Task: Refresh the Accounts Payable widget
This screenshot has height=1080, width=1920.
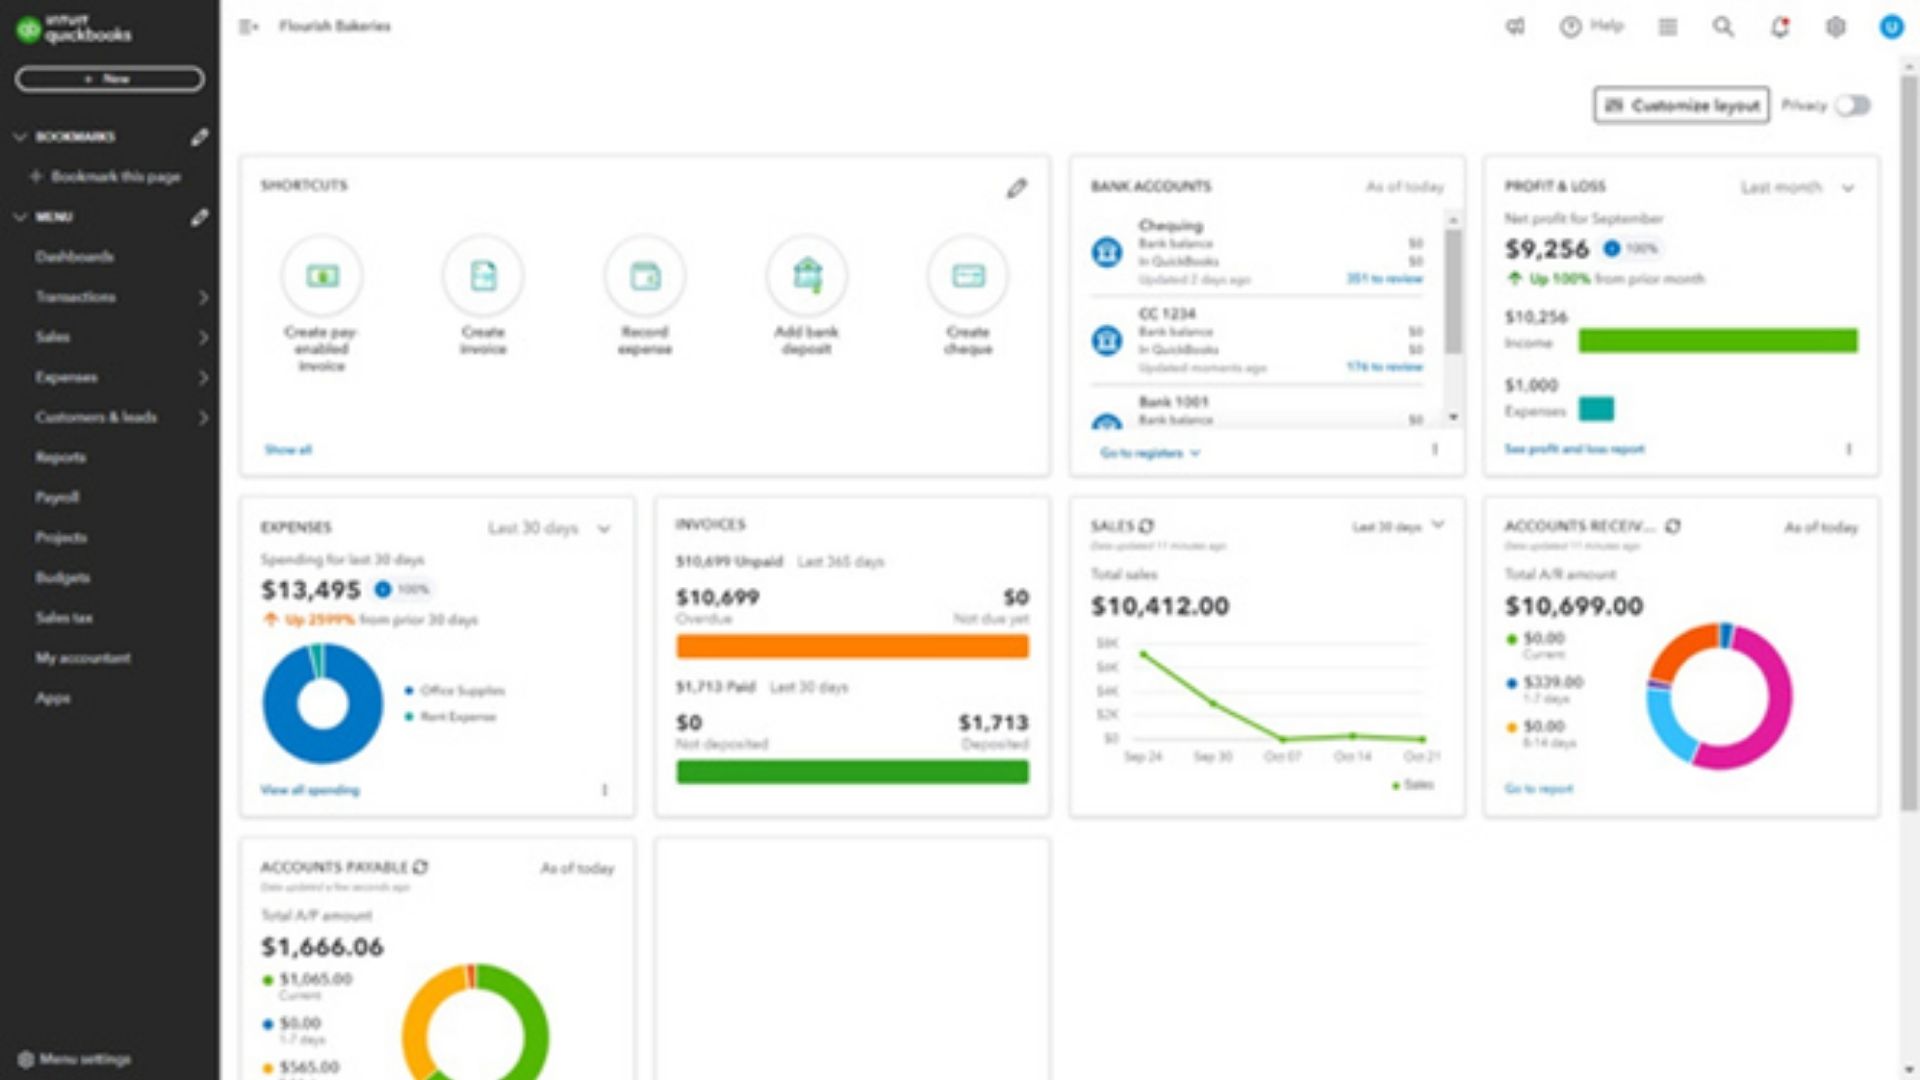Action: point(420,867)
